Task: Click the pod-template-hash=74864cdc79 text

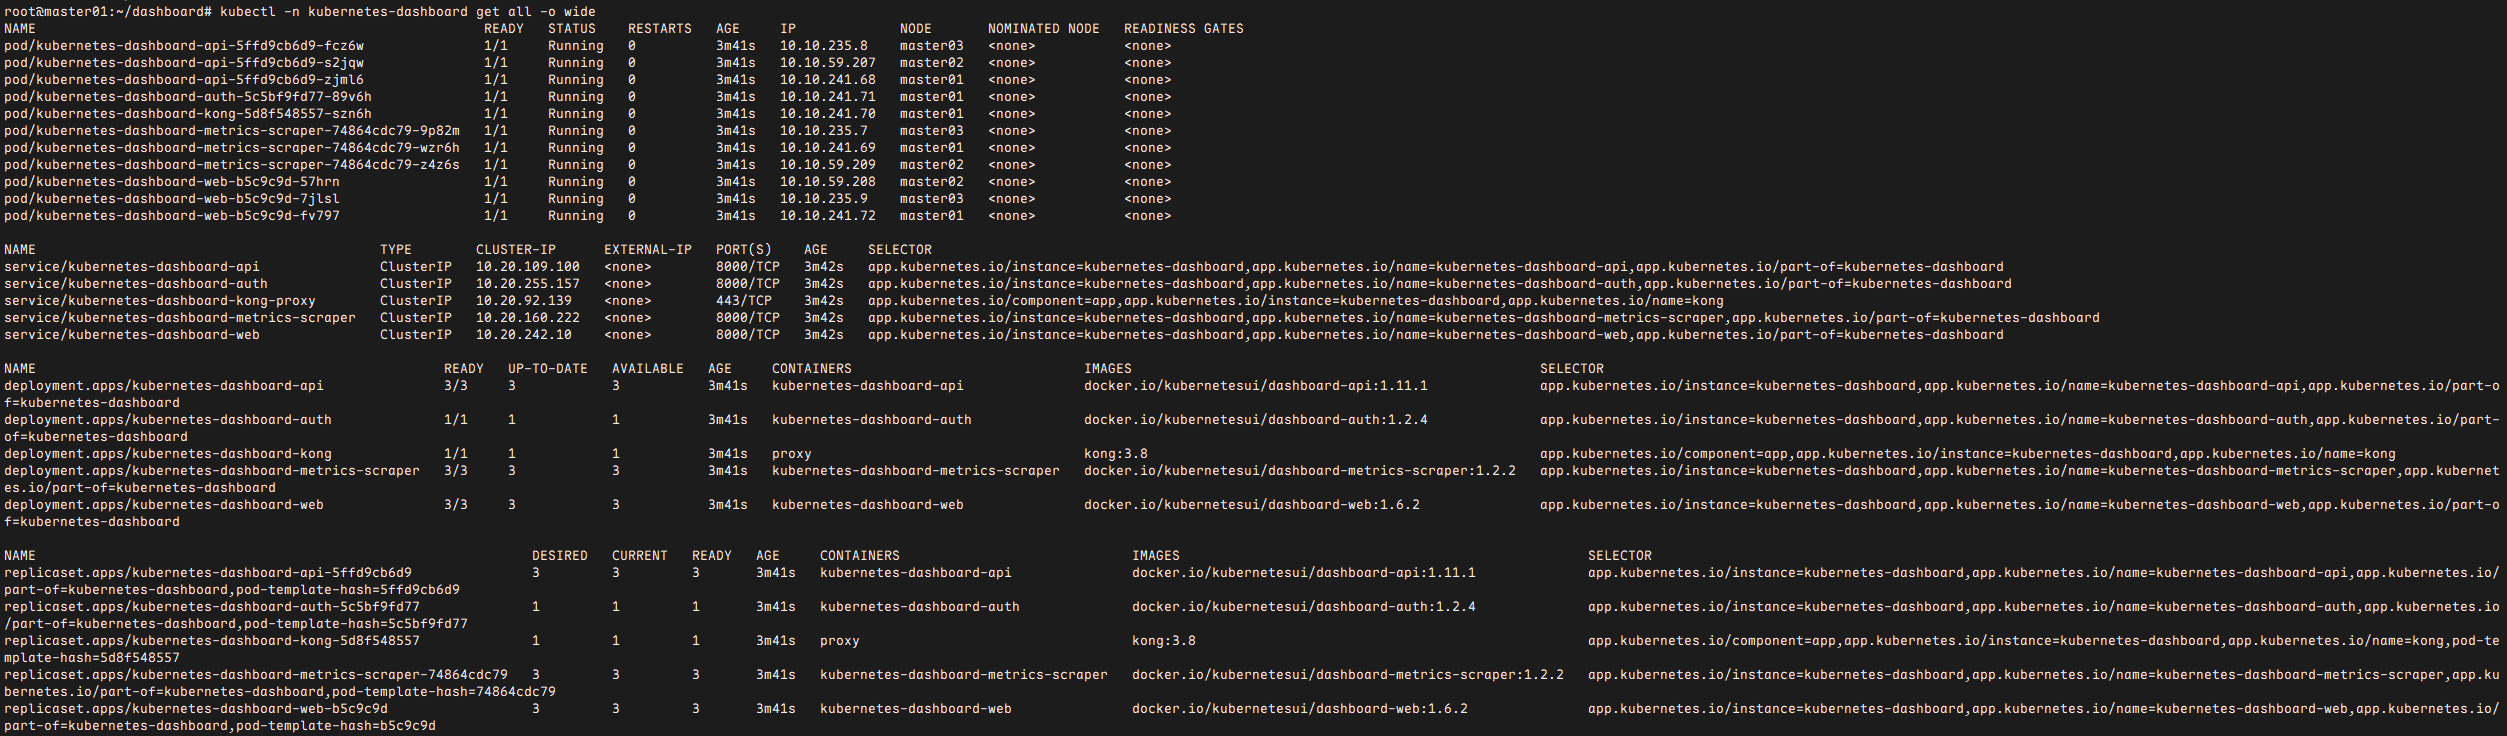Action: point(444,692)
